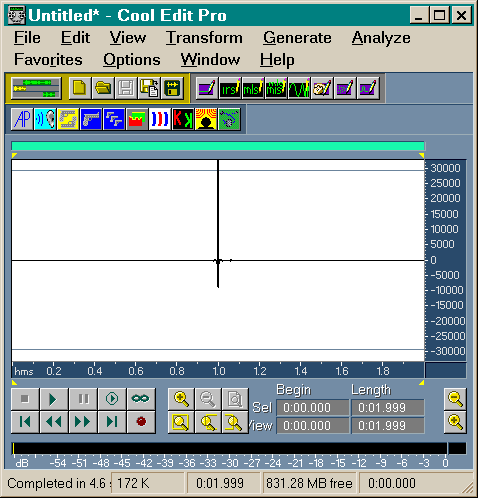The width and height of the screenshot is (478, 498).
Task: Click the circled play button
Action: click(112, 399)
